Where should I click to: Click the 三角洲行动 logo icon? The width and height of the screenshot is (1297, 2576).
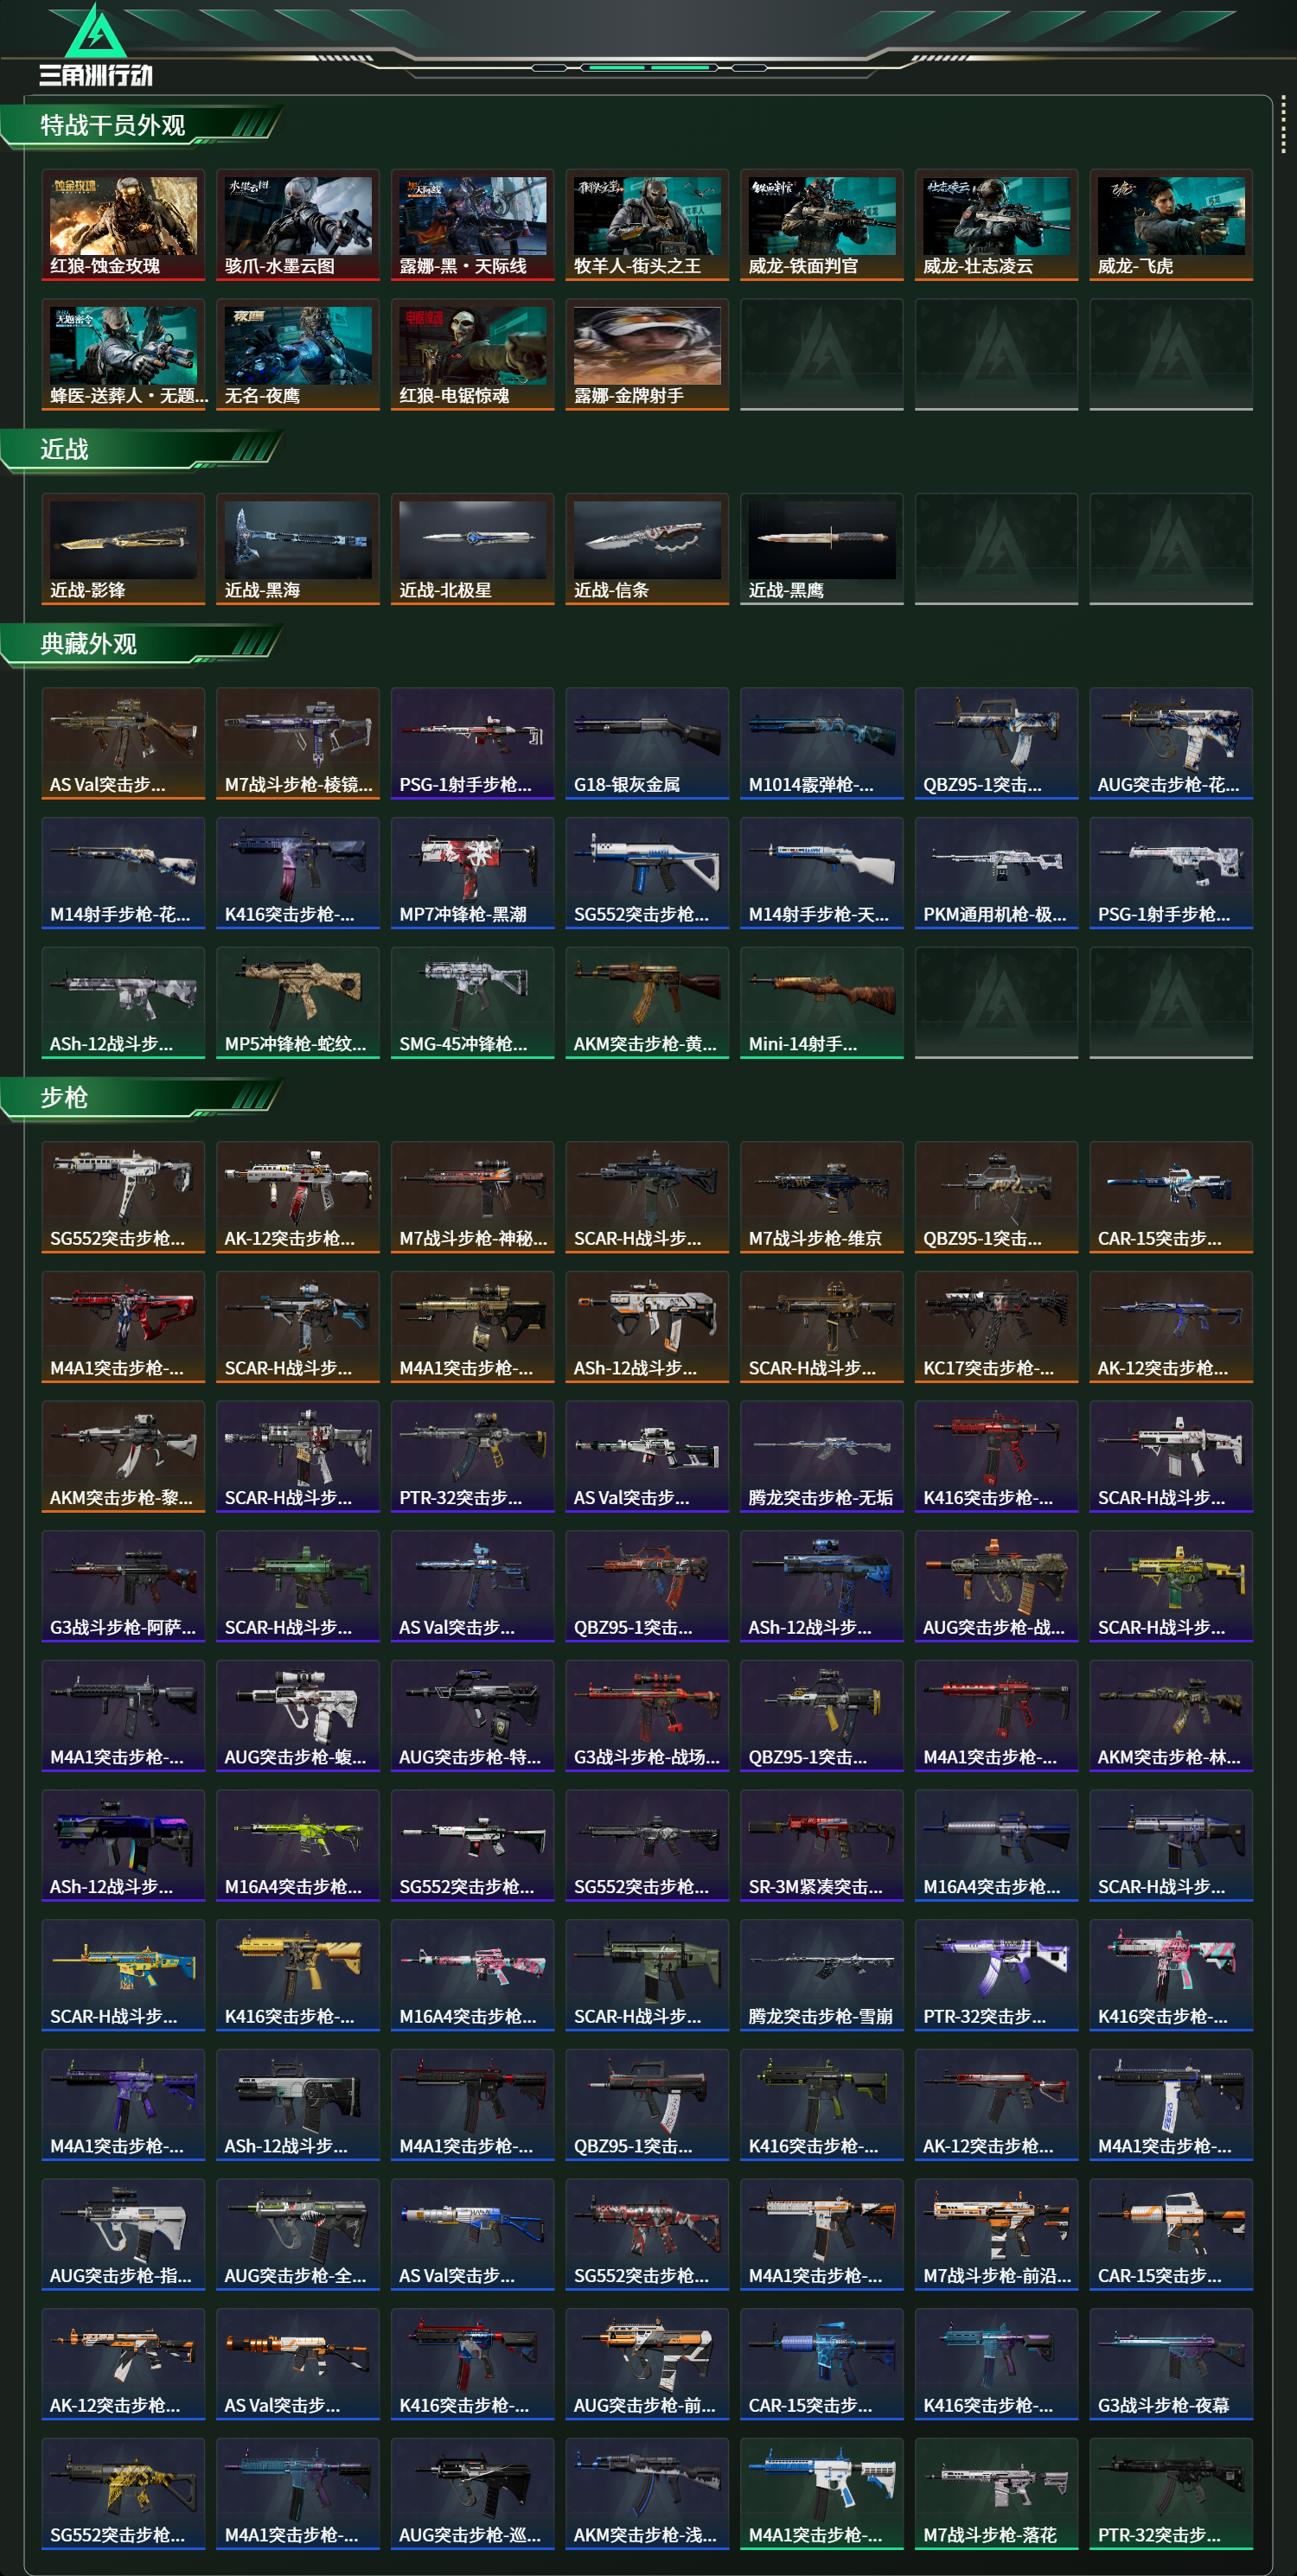tap(96, 45)
